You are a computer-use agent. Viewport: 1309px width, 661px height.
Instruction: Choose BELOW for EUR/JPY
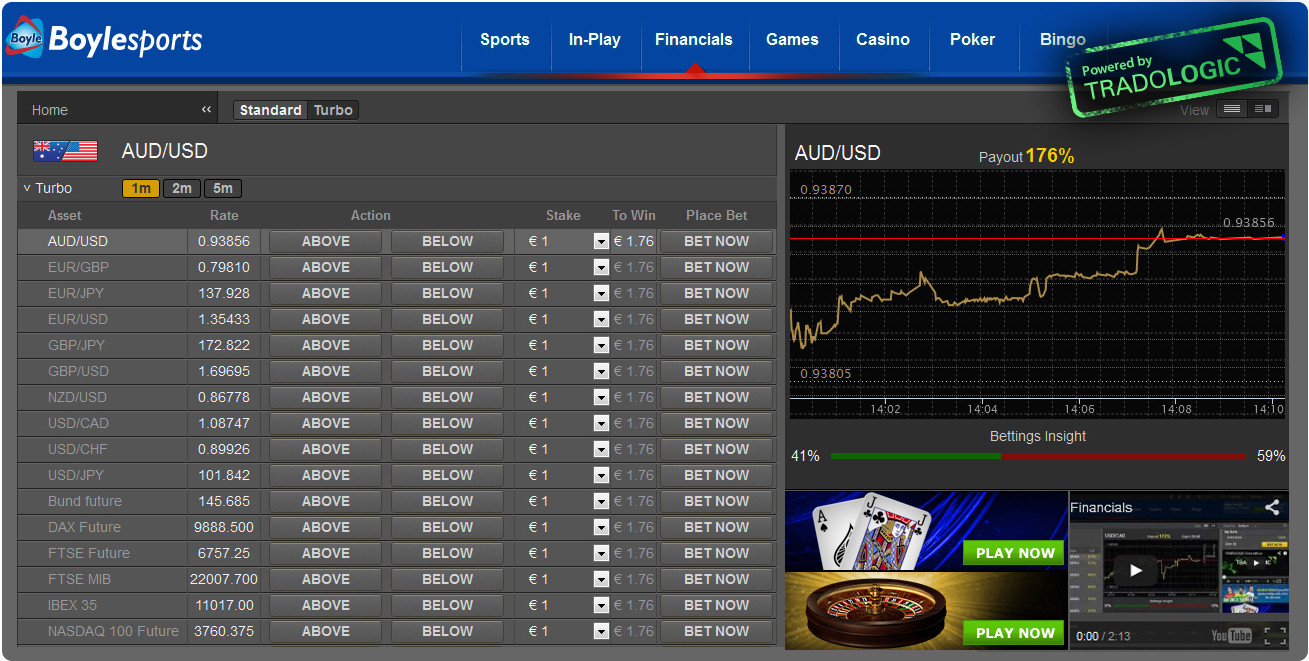(x=447, y=293)
